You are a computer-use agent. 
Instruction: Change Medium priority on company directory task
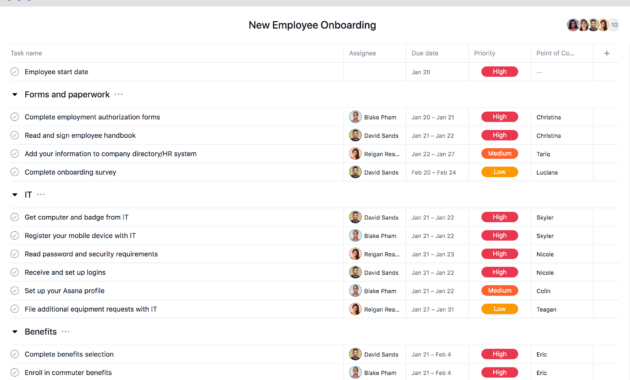[x=499, y=153]
